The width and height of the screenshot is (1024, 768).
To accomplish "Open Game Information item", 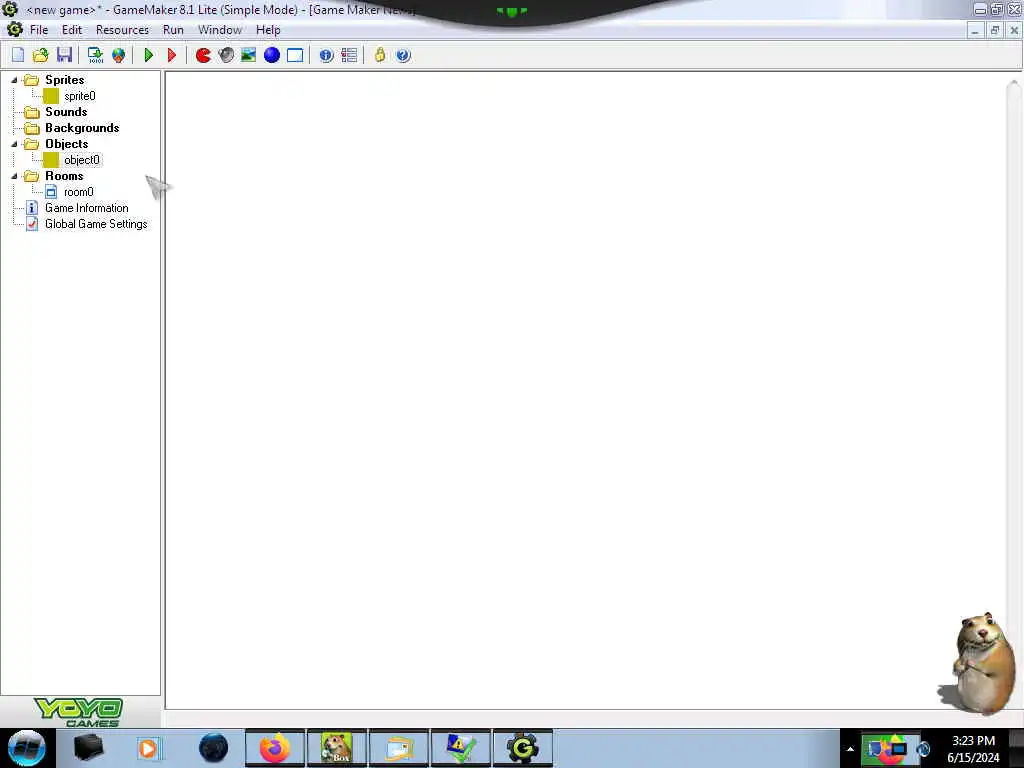I will [86, 208].
